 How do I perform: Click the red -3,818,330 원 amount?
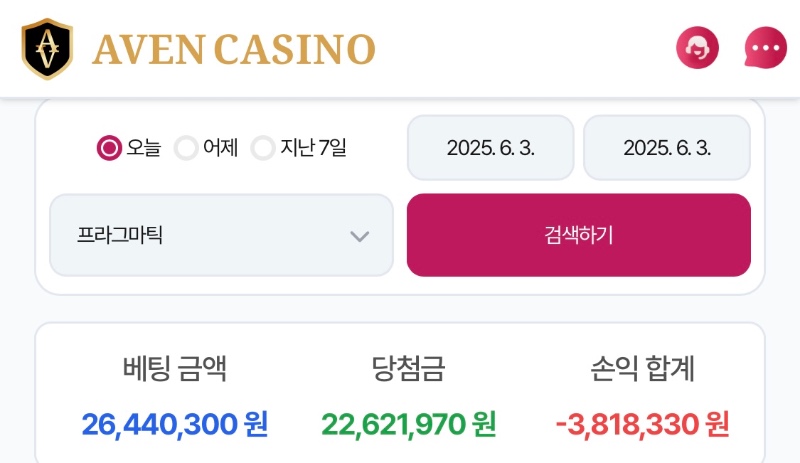(642, 424)
